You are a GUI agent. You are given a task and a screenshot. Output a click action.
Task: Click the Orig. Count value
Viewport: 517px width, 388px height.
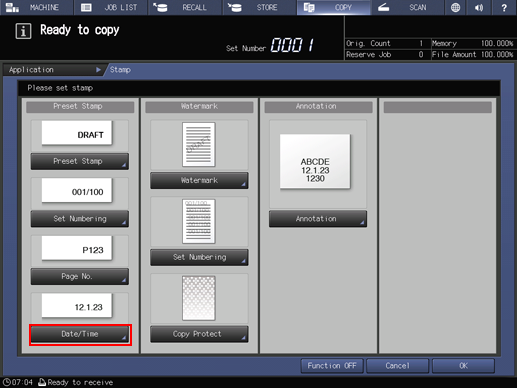click(421, 43)
